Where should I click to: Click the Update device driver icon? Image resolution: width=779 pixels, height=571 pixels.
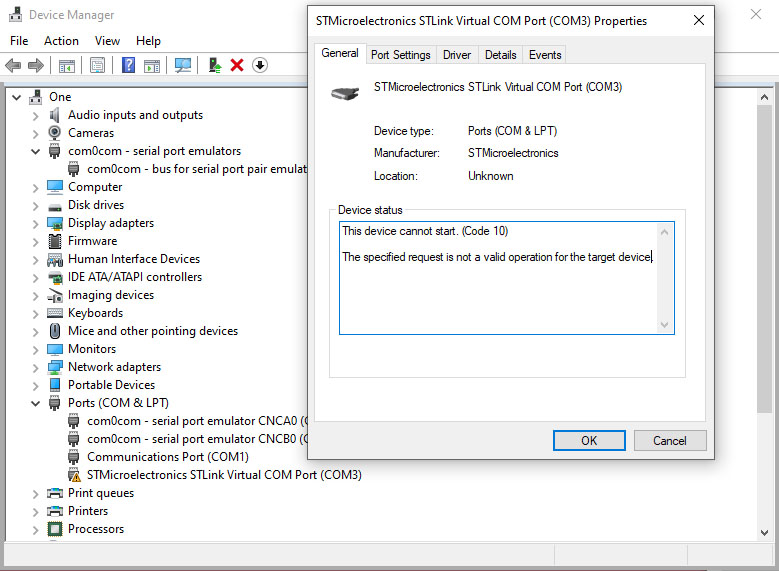[215, 65]
